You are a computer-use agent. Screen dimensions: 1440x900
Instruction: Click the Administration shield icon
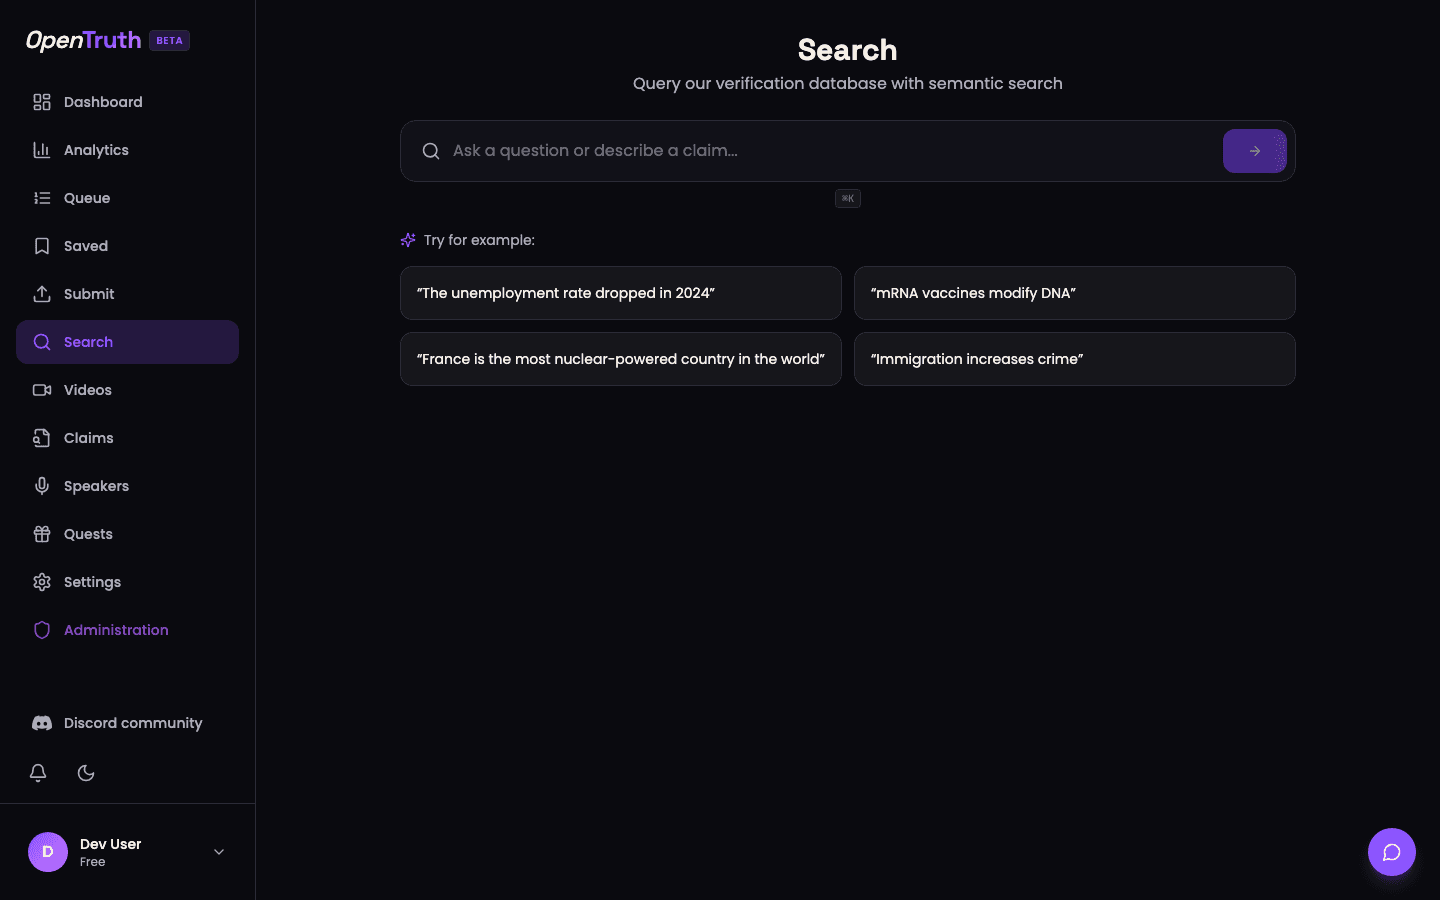click(41, 629)
